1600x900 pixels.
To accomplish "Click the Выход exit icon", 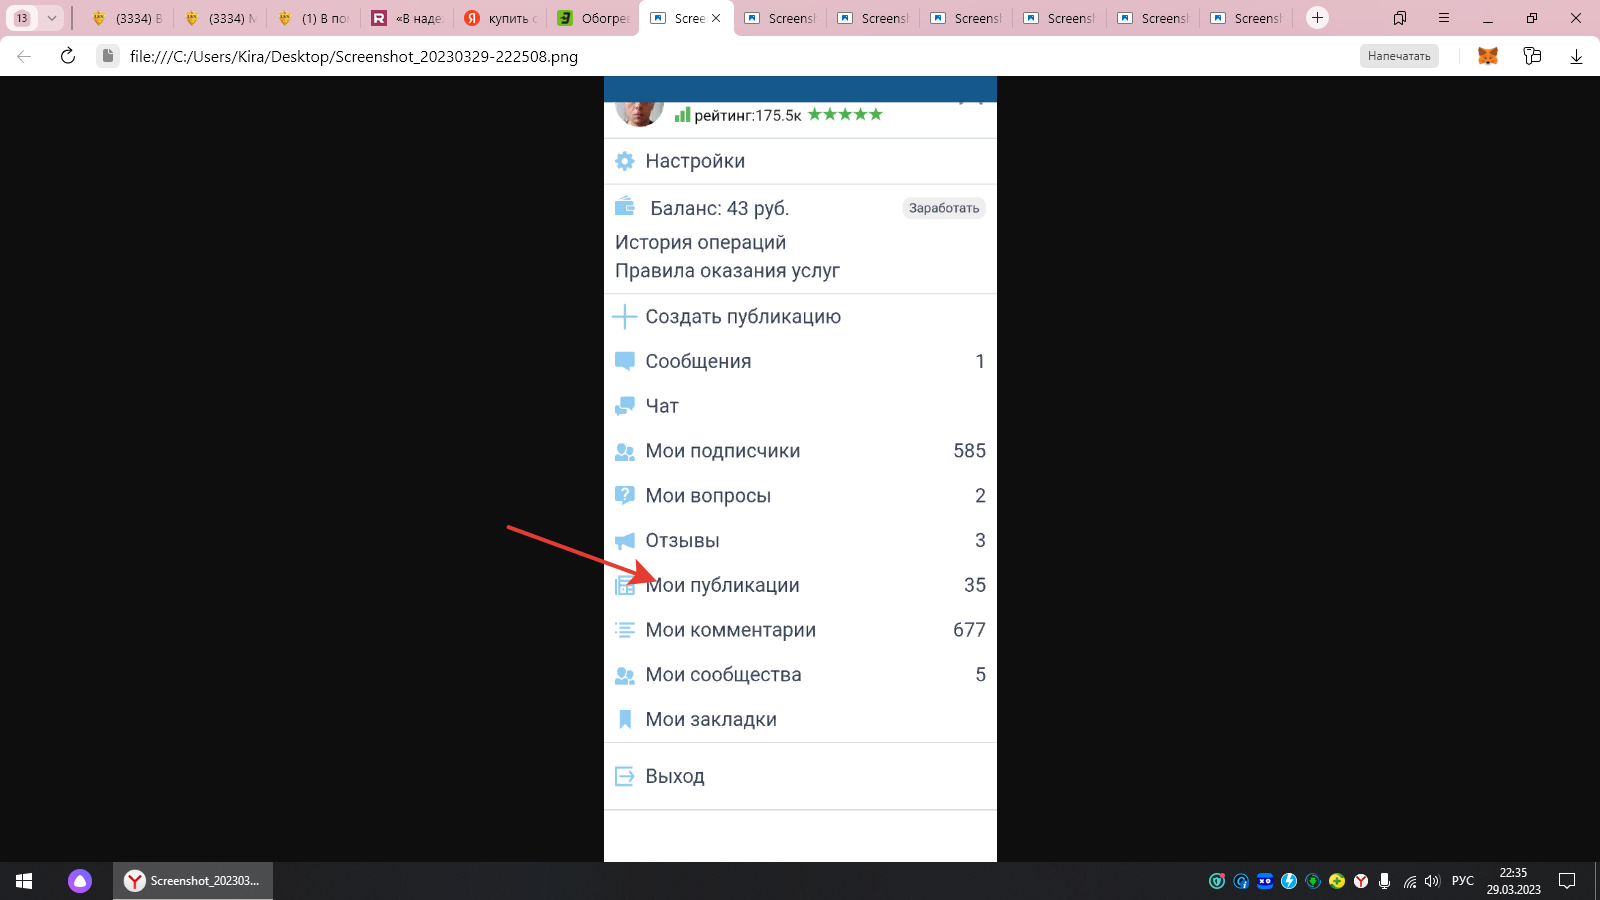I will click(625, 776).
